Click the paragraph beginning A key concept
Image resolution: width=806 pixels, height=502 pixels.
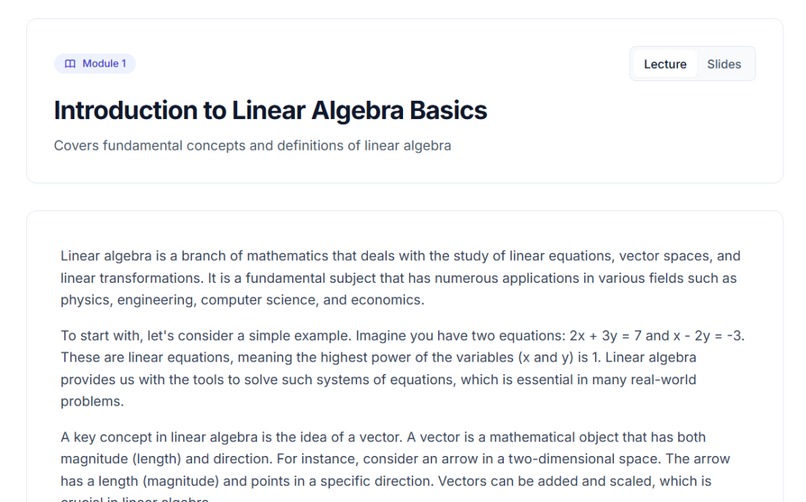pos(395,469)
